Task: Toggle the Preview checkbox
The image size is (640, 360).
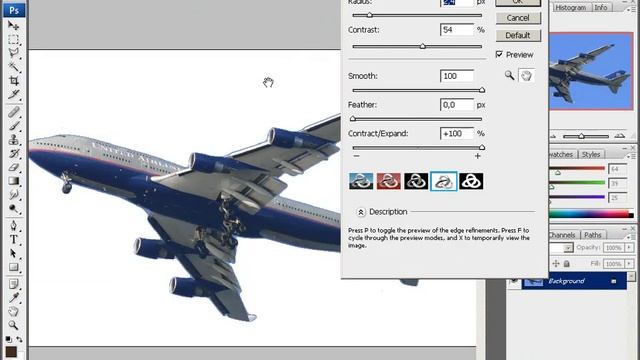Action: pyautogui.click(x=499, y=54)
